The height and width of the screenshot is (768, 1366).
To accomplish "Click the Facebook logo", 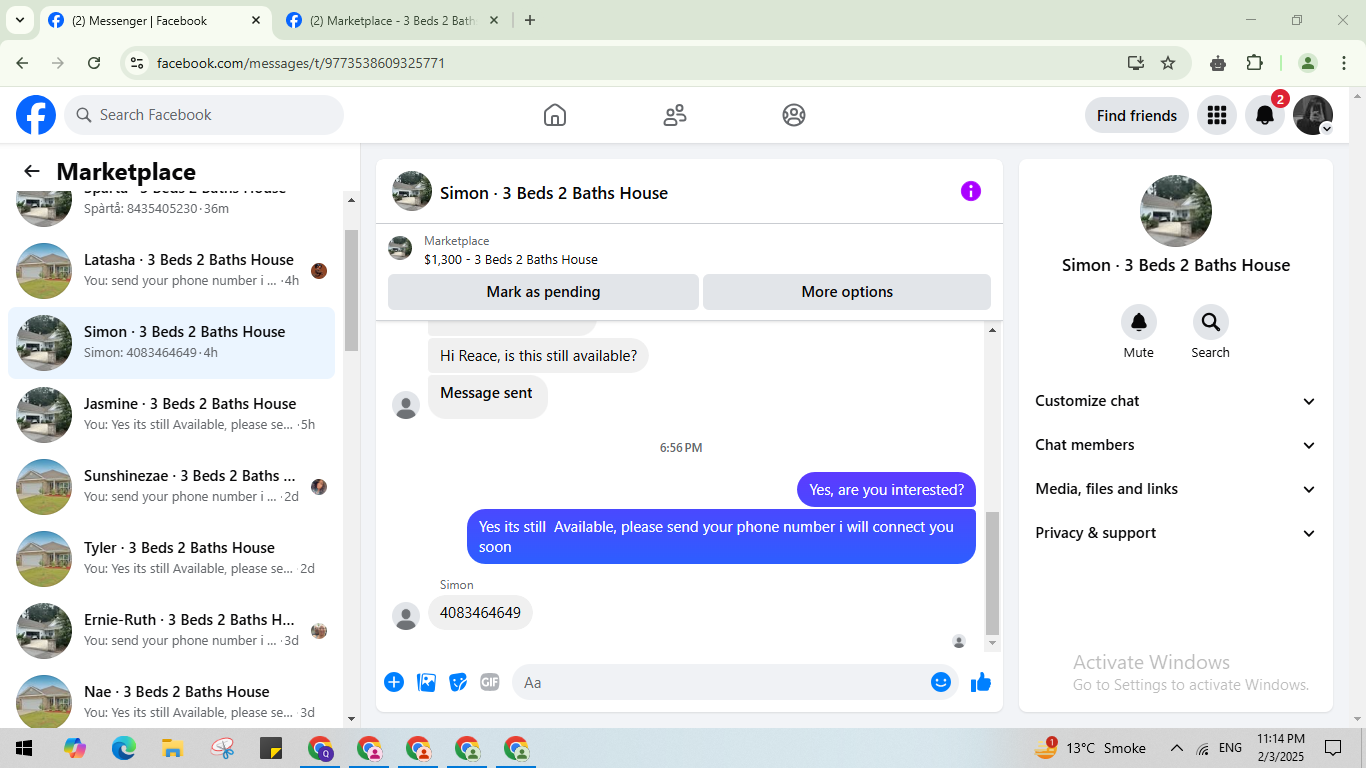I will pyautogui.click(x=36, y=115).
